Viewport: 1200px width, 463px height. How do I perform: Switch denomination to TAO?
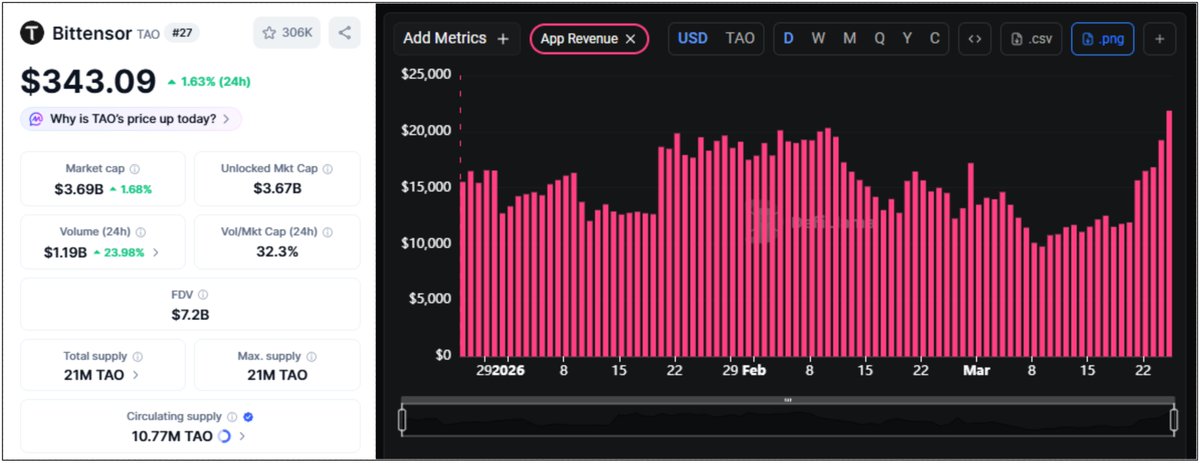coord(740,39)
